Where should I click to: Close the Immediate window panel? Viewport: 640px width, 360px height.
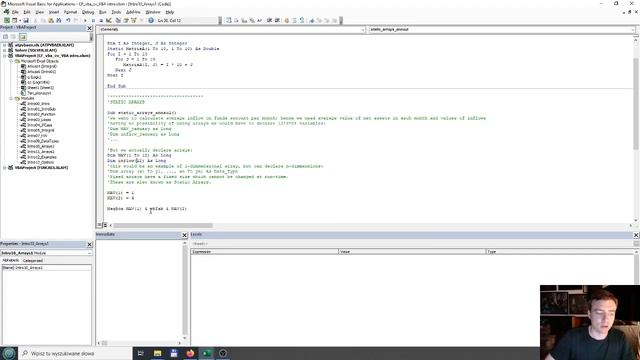(x=184, y=235)
